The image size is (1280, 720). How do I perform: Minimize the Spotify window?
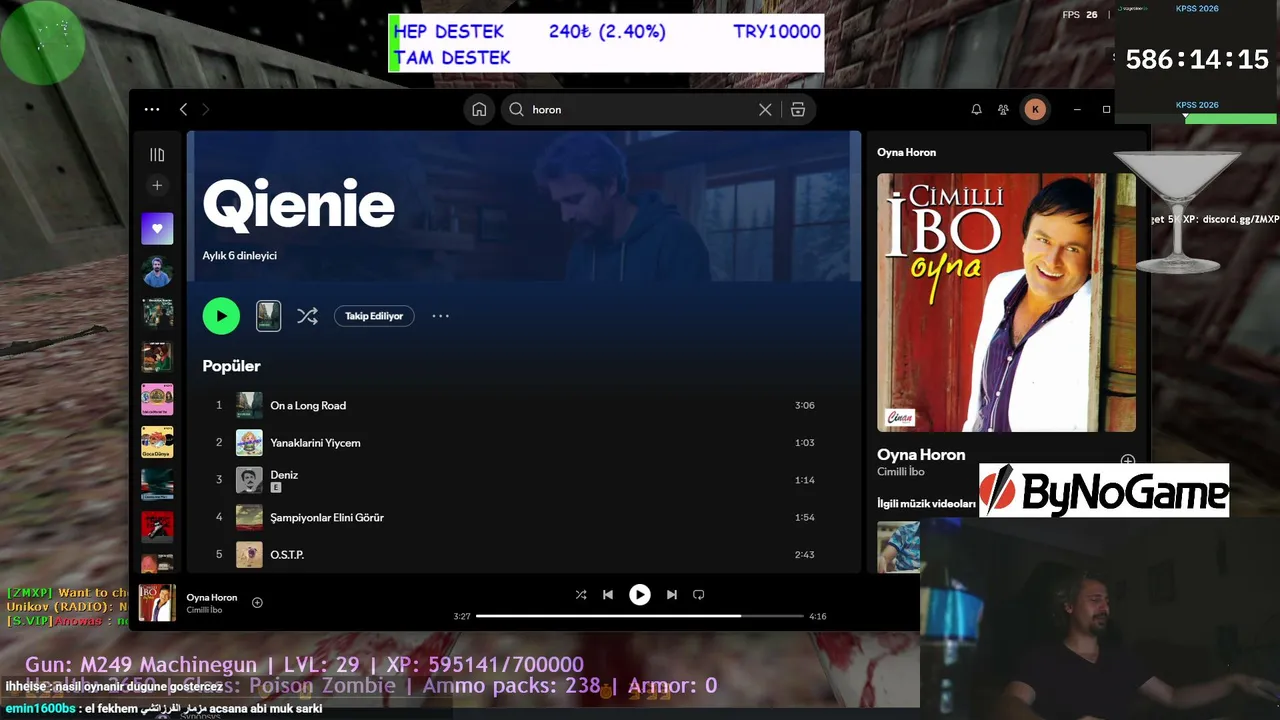click(1077, 110)
